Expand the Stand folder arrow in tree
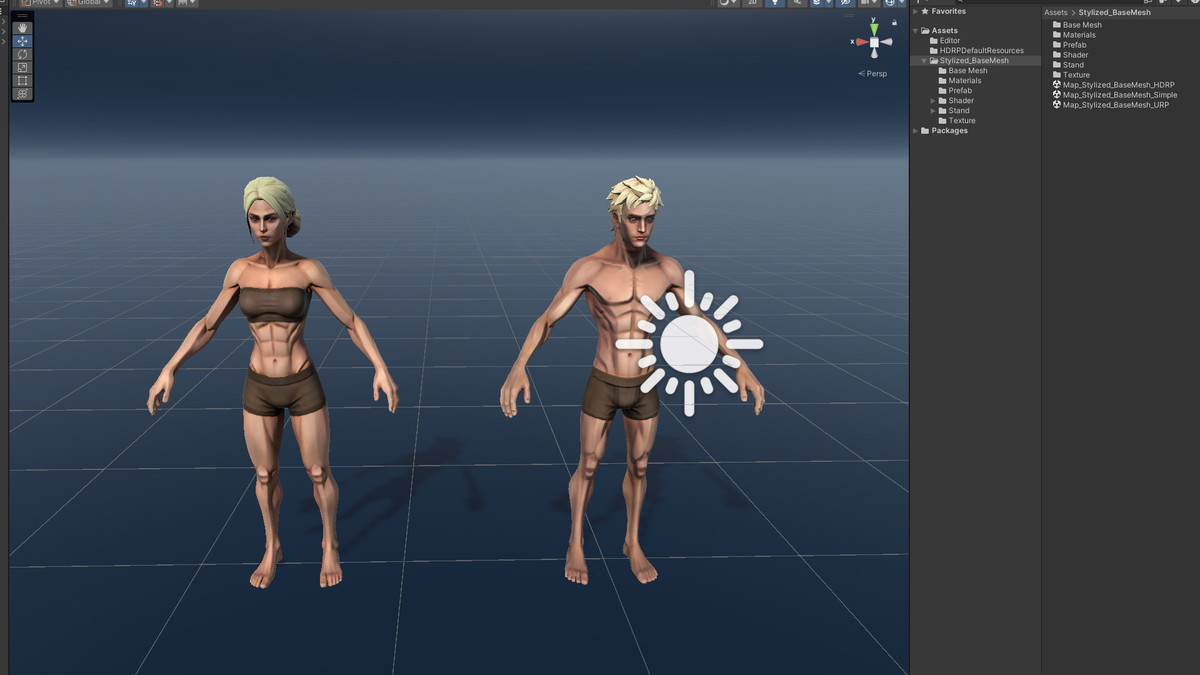The width and height of the screenshot is (1200, 675). tap(933, 111)
